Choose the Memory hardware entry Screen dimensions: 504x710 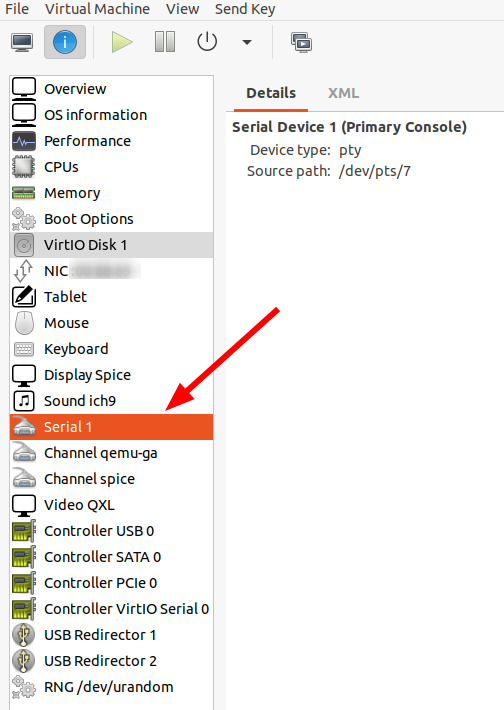(111, 193)
